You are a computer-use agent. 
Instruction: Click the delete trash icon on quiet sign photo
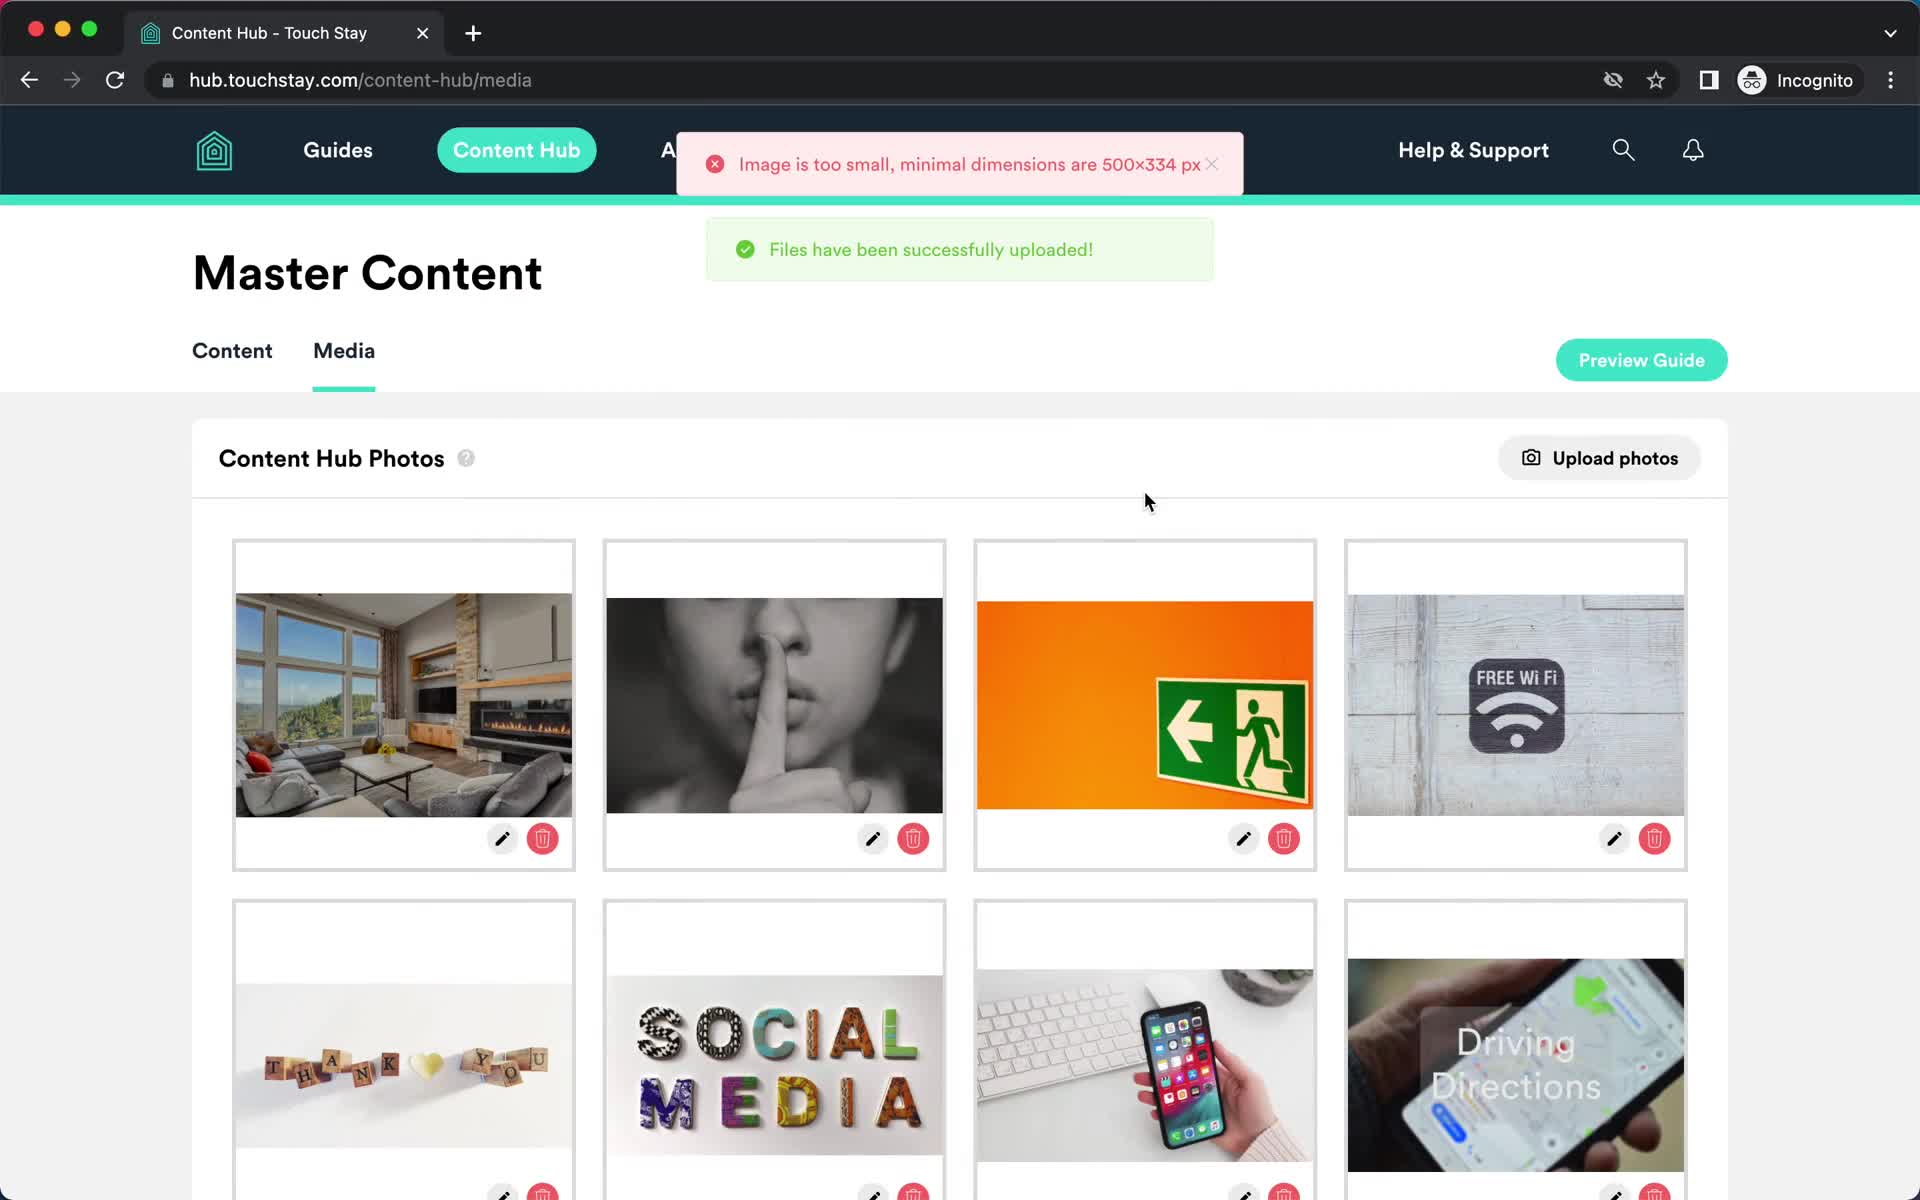pyautogui.click(x=912, y=839)
